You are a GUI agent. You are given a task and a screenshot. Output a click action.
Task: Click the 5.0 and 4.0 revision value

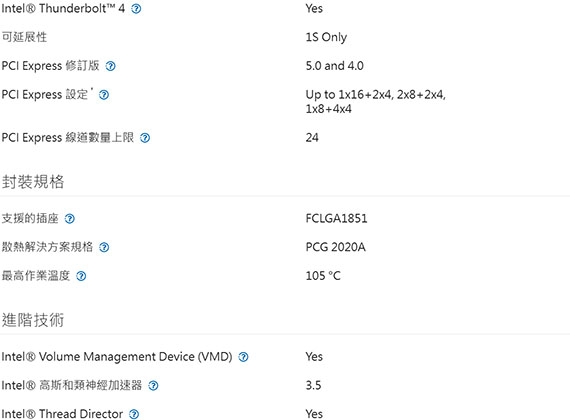[x=334, y=66]
